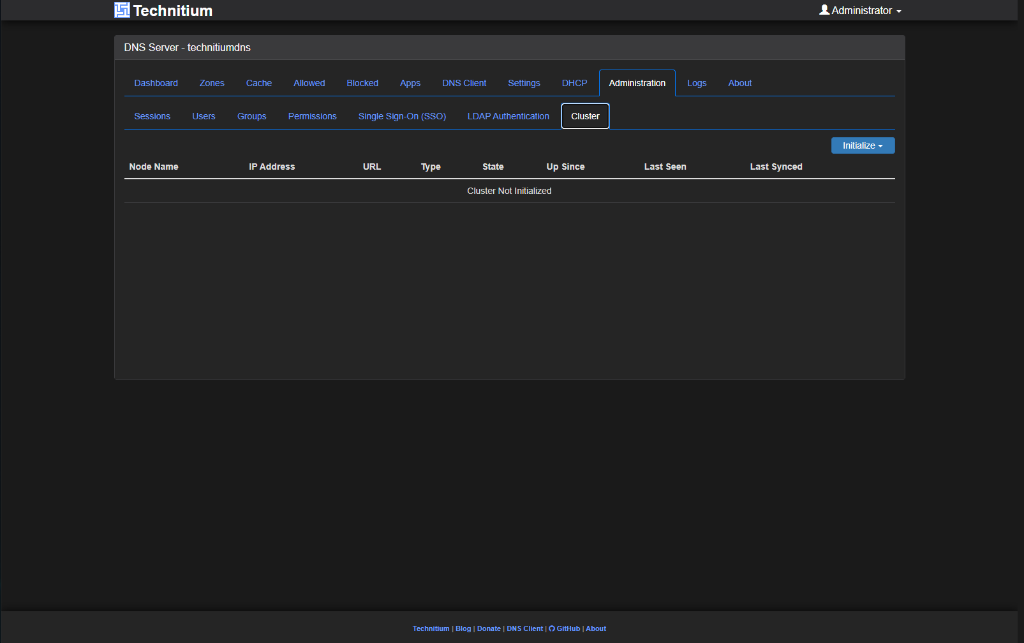
Task: Open the Single Sign-On (SSO) sub-tab
Action: (x=402, y=116)
